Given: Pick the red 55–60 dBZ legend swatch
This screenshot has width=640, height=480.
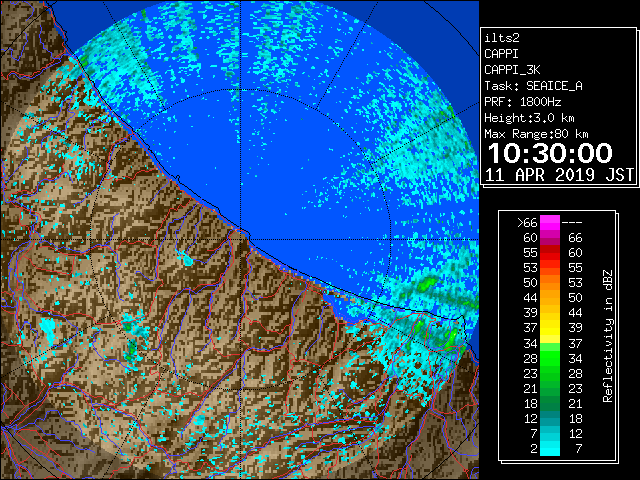Looking at the screenshot, I should pos(550,253).
